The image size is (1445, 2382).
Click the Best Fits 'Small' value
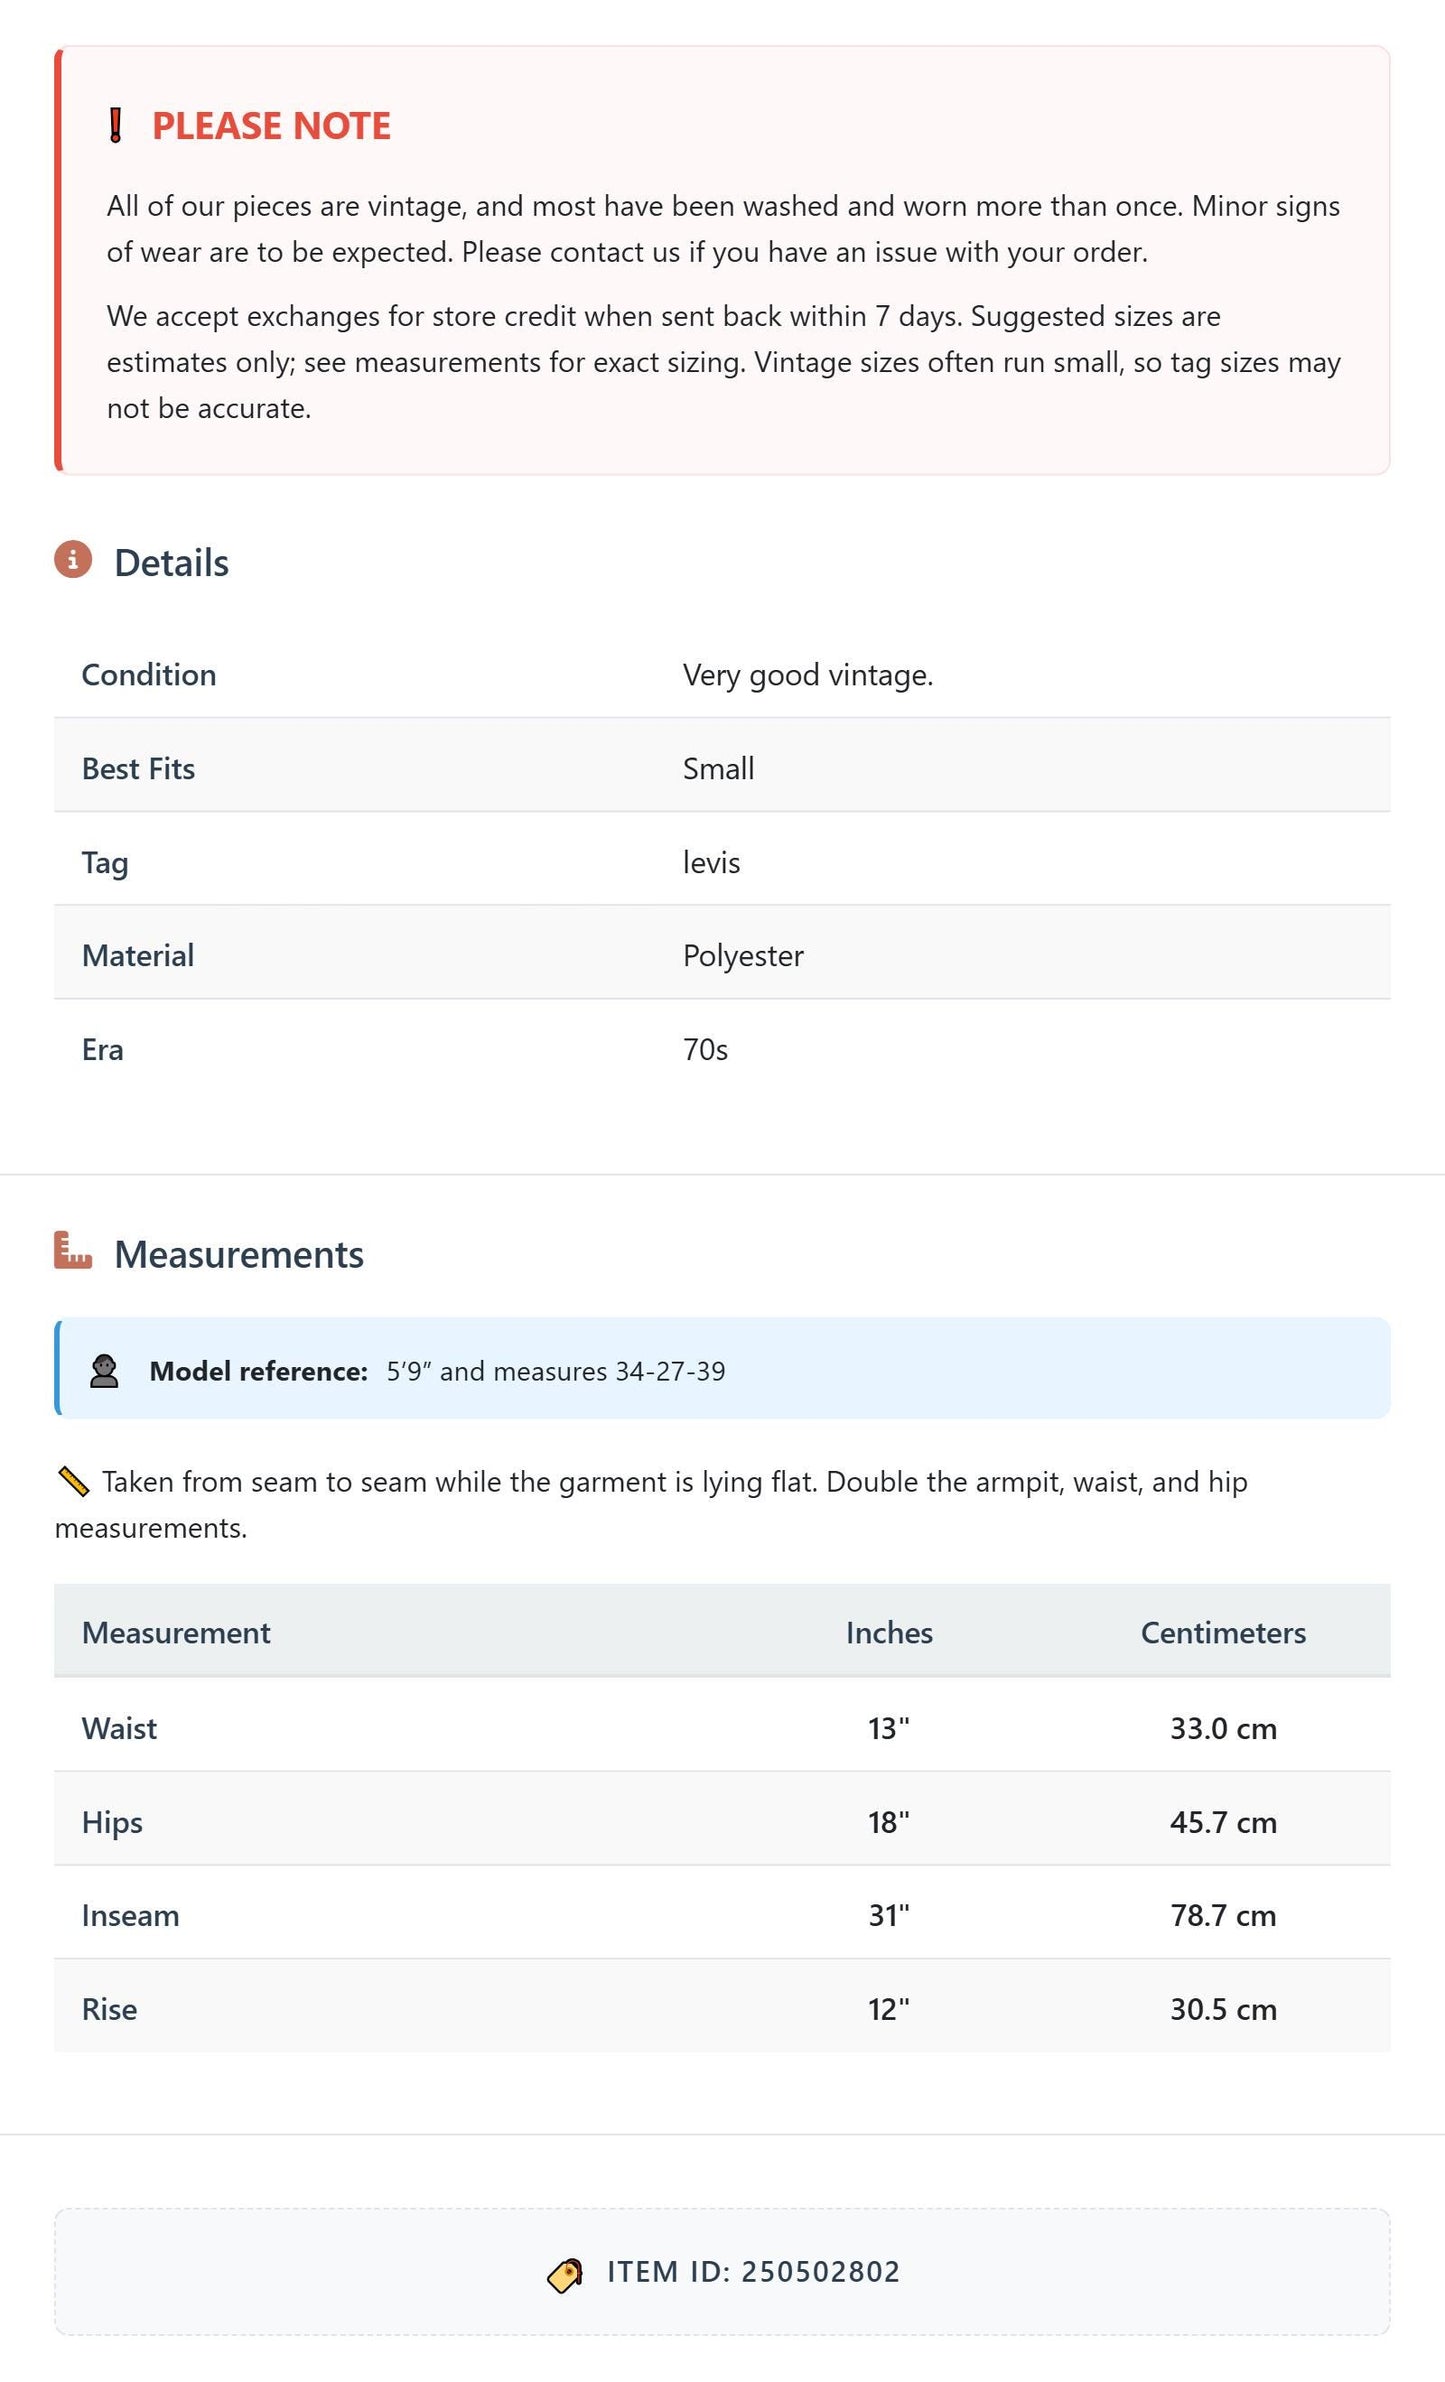719,769
